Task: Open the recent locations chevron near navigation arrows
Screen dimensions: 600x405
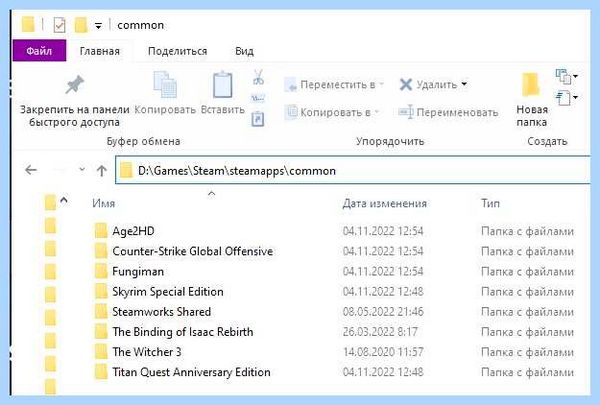Action: tap(82, 169)
